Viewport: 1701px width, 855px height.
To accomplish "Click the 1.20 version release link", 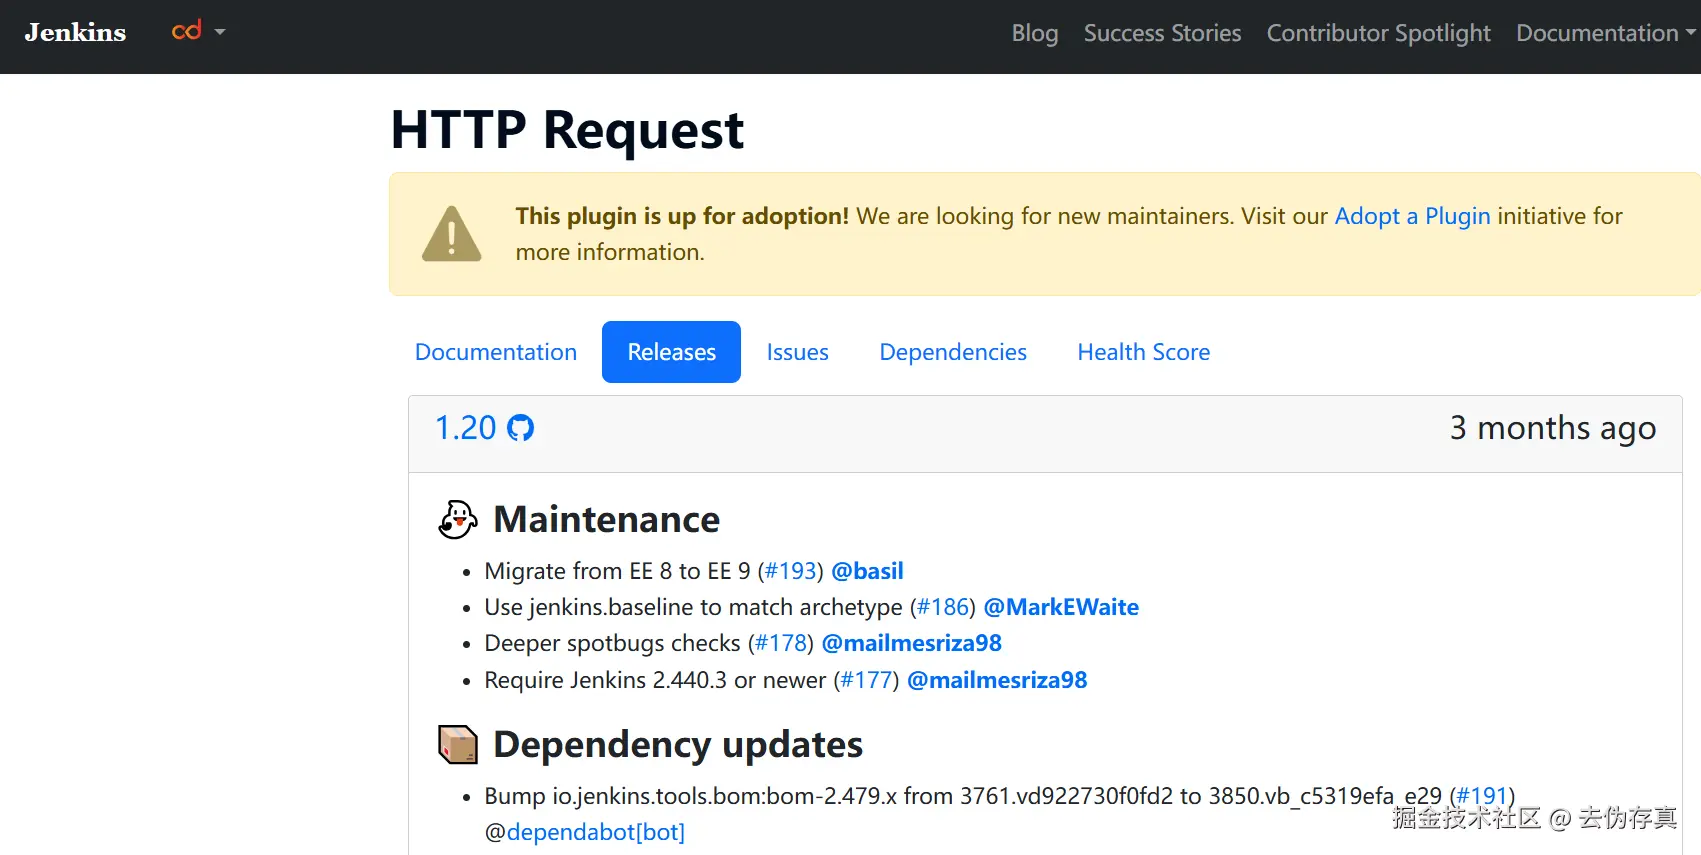I will [x=466, y=428].
